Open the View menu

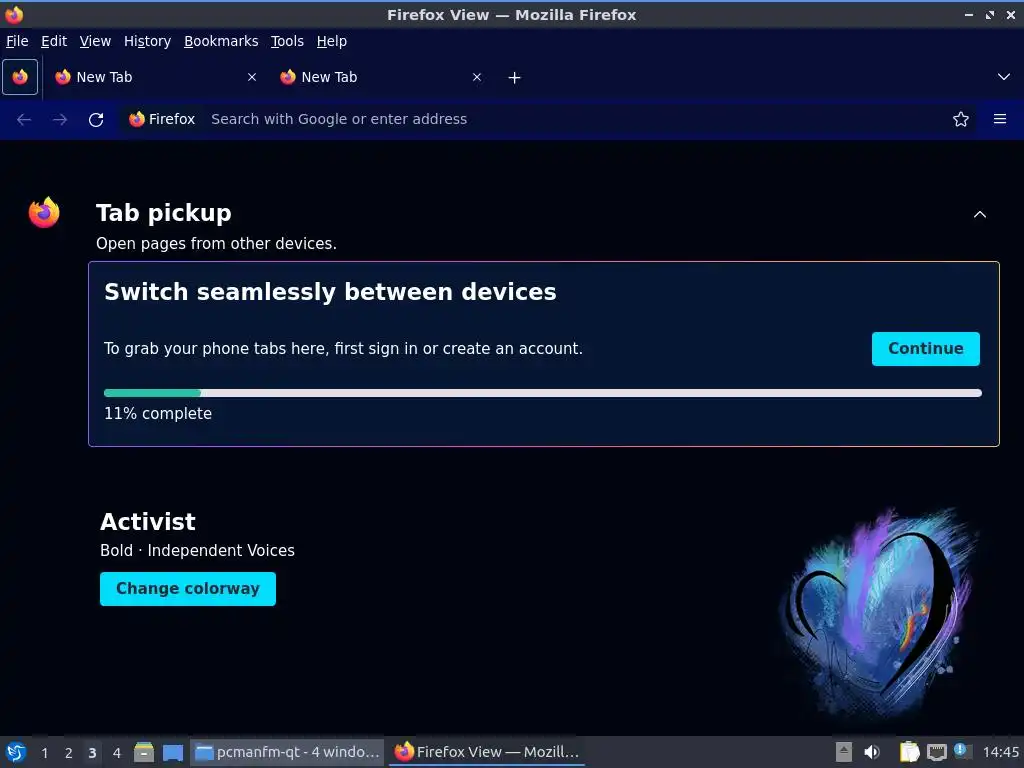(95, 41)
